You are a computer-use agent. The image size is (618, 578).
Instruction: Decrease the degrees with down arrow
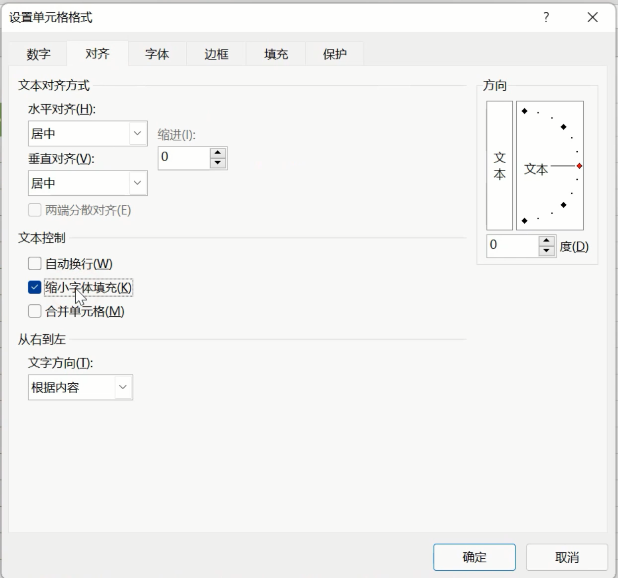546,251
